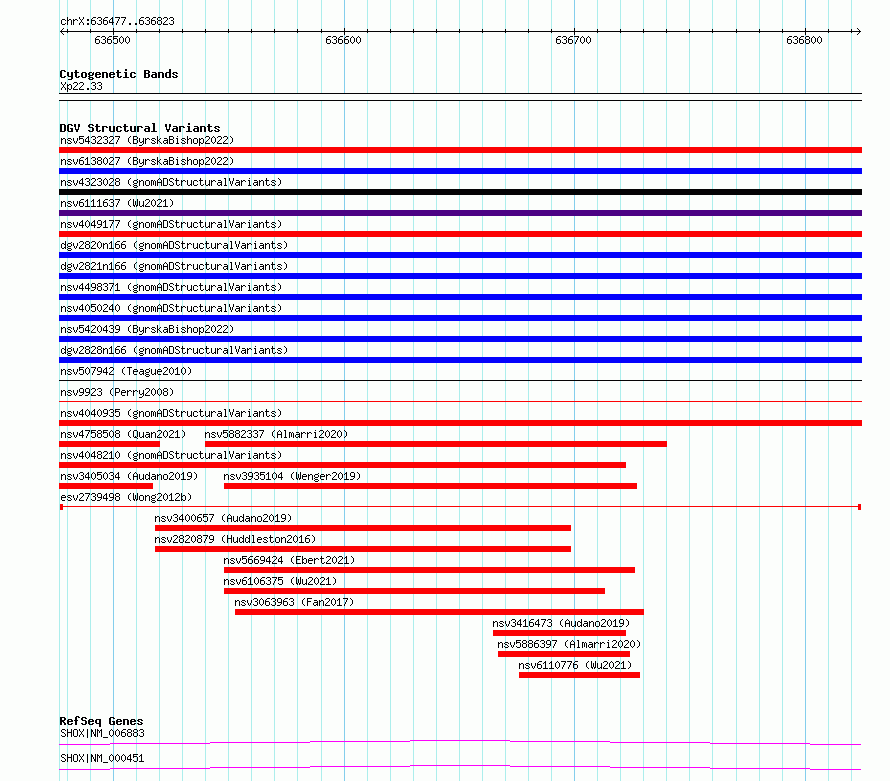Open nsv3416473 (Audano2019) label
Screen dimensions: 890x781
(x=561, y=623)
